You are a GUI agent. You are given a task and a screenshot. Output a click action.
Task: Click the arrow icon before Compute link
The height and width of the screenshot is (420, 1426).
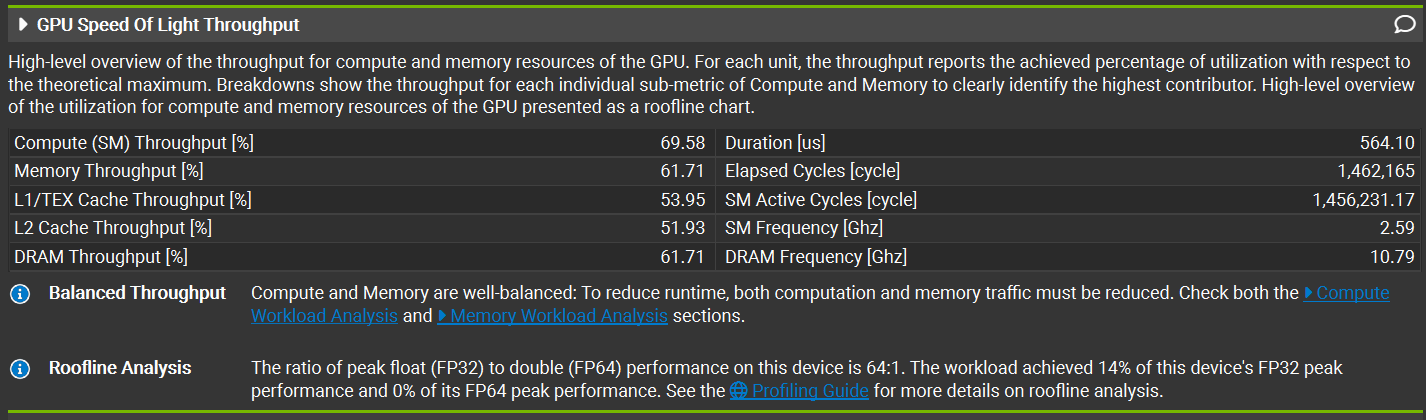pyautogui.click(x=1309, y=293)
